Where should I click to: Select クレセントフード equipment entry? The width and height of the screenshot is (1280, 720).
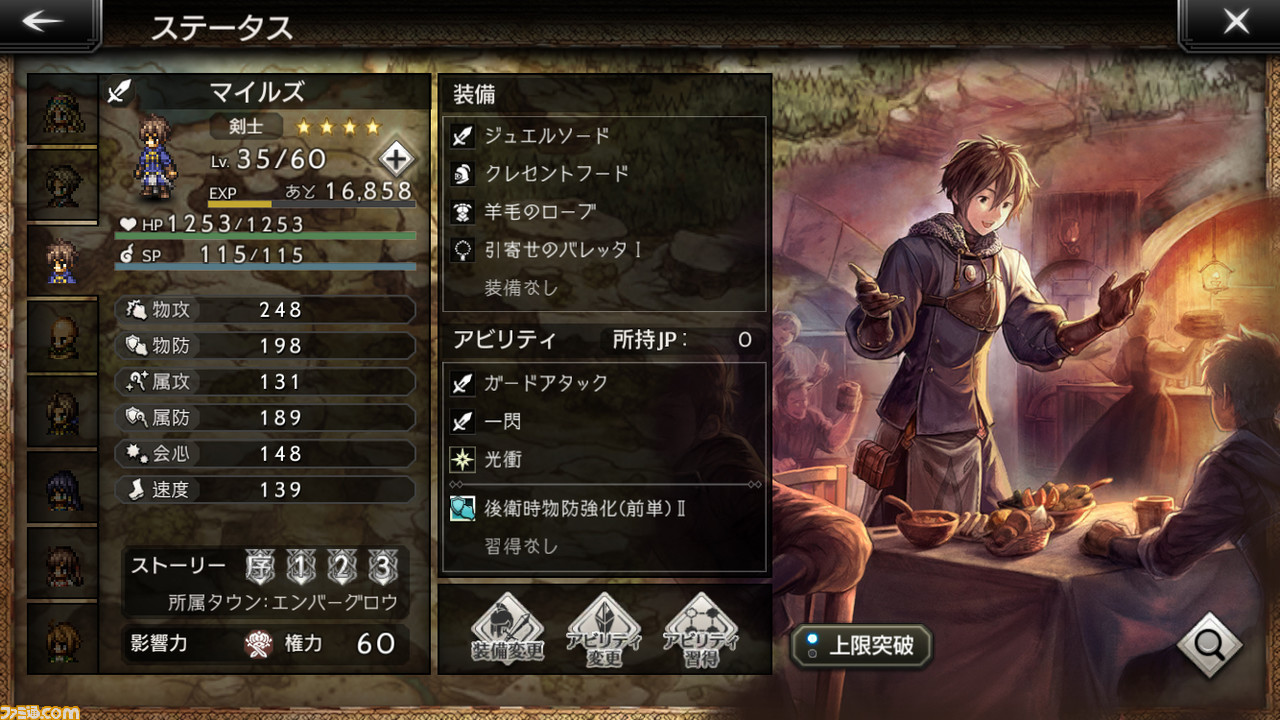coord(604,173)
